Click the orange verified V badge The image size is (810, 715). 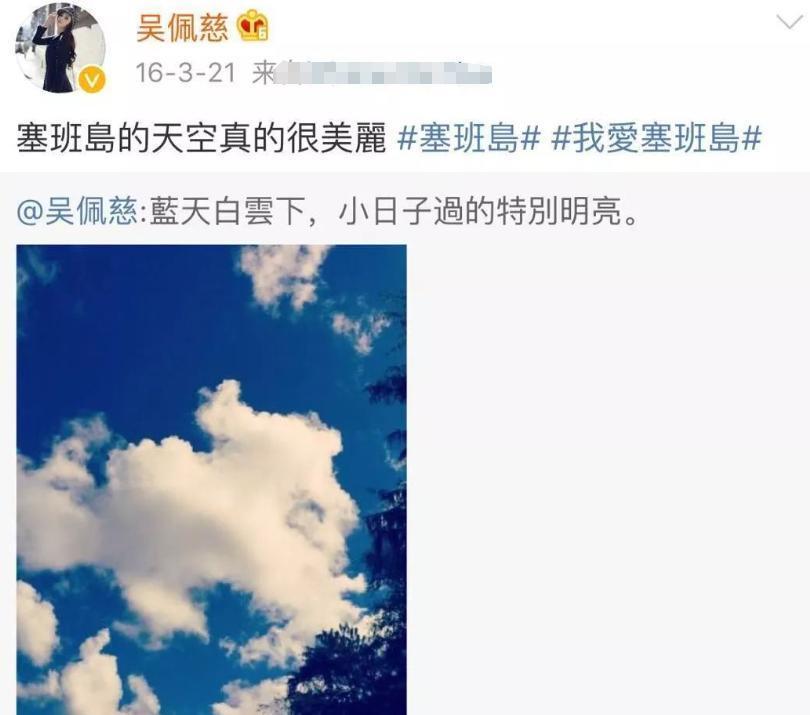(92, 80)
